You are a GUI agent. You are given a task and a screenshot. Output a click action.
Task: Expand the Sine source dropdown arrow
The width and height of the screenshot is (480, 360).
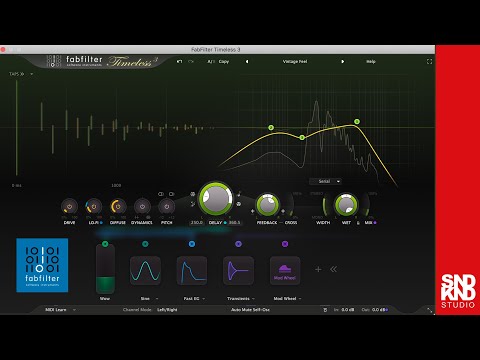[157, 299]
